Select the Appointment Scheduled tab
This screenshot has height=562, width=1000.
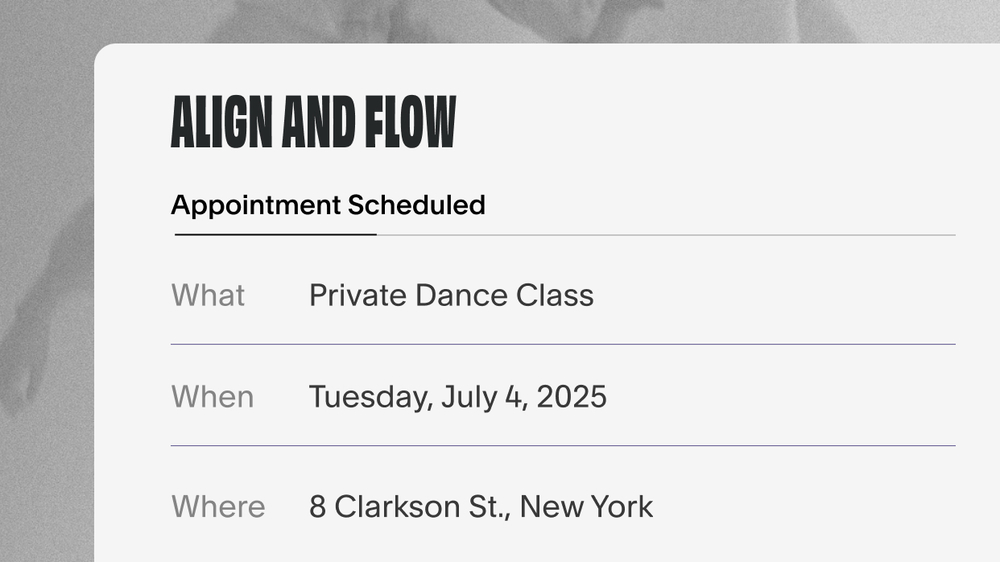pos(328,205)
